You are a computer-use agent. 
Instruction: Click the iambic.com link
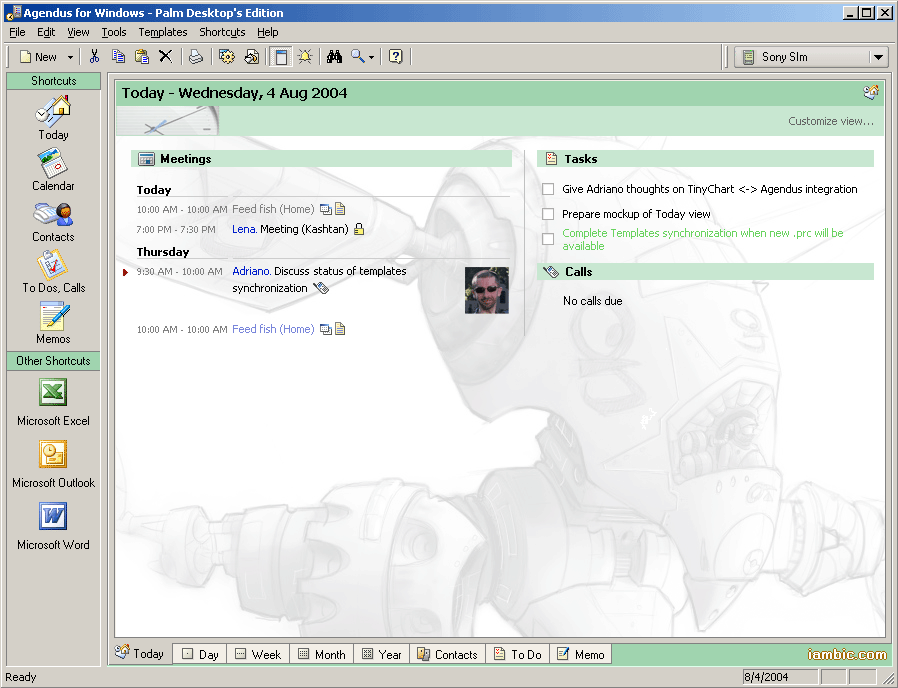(847, 654)
